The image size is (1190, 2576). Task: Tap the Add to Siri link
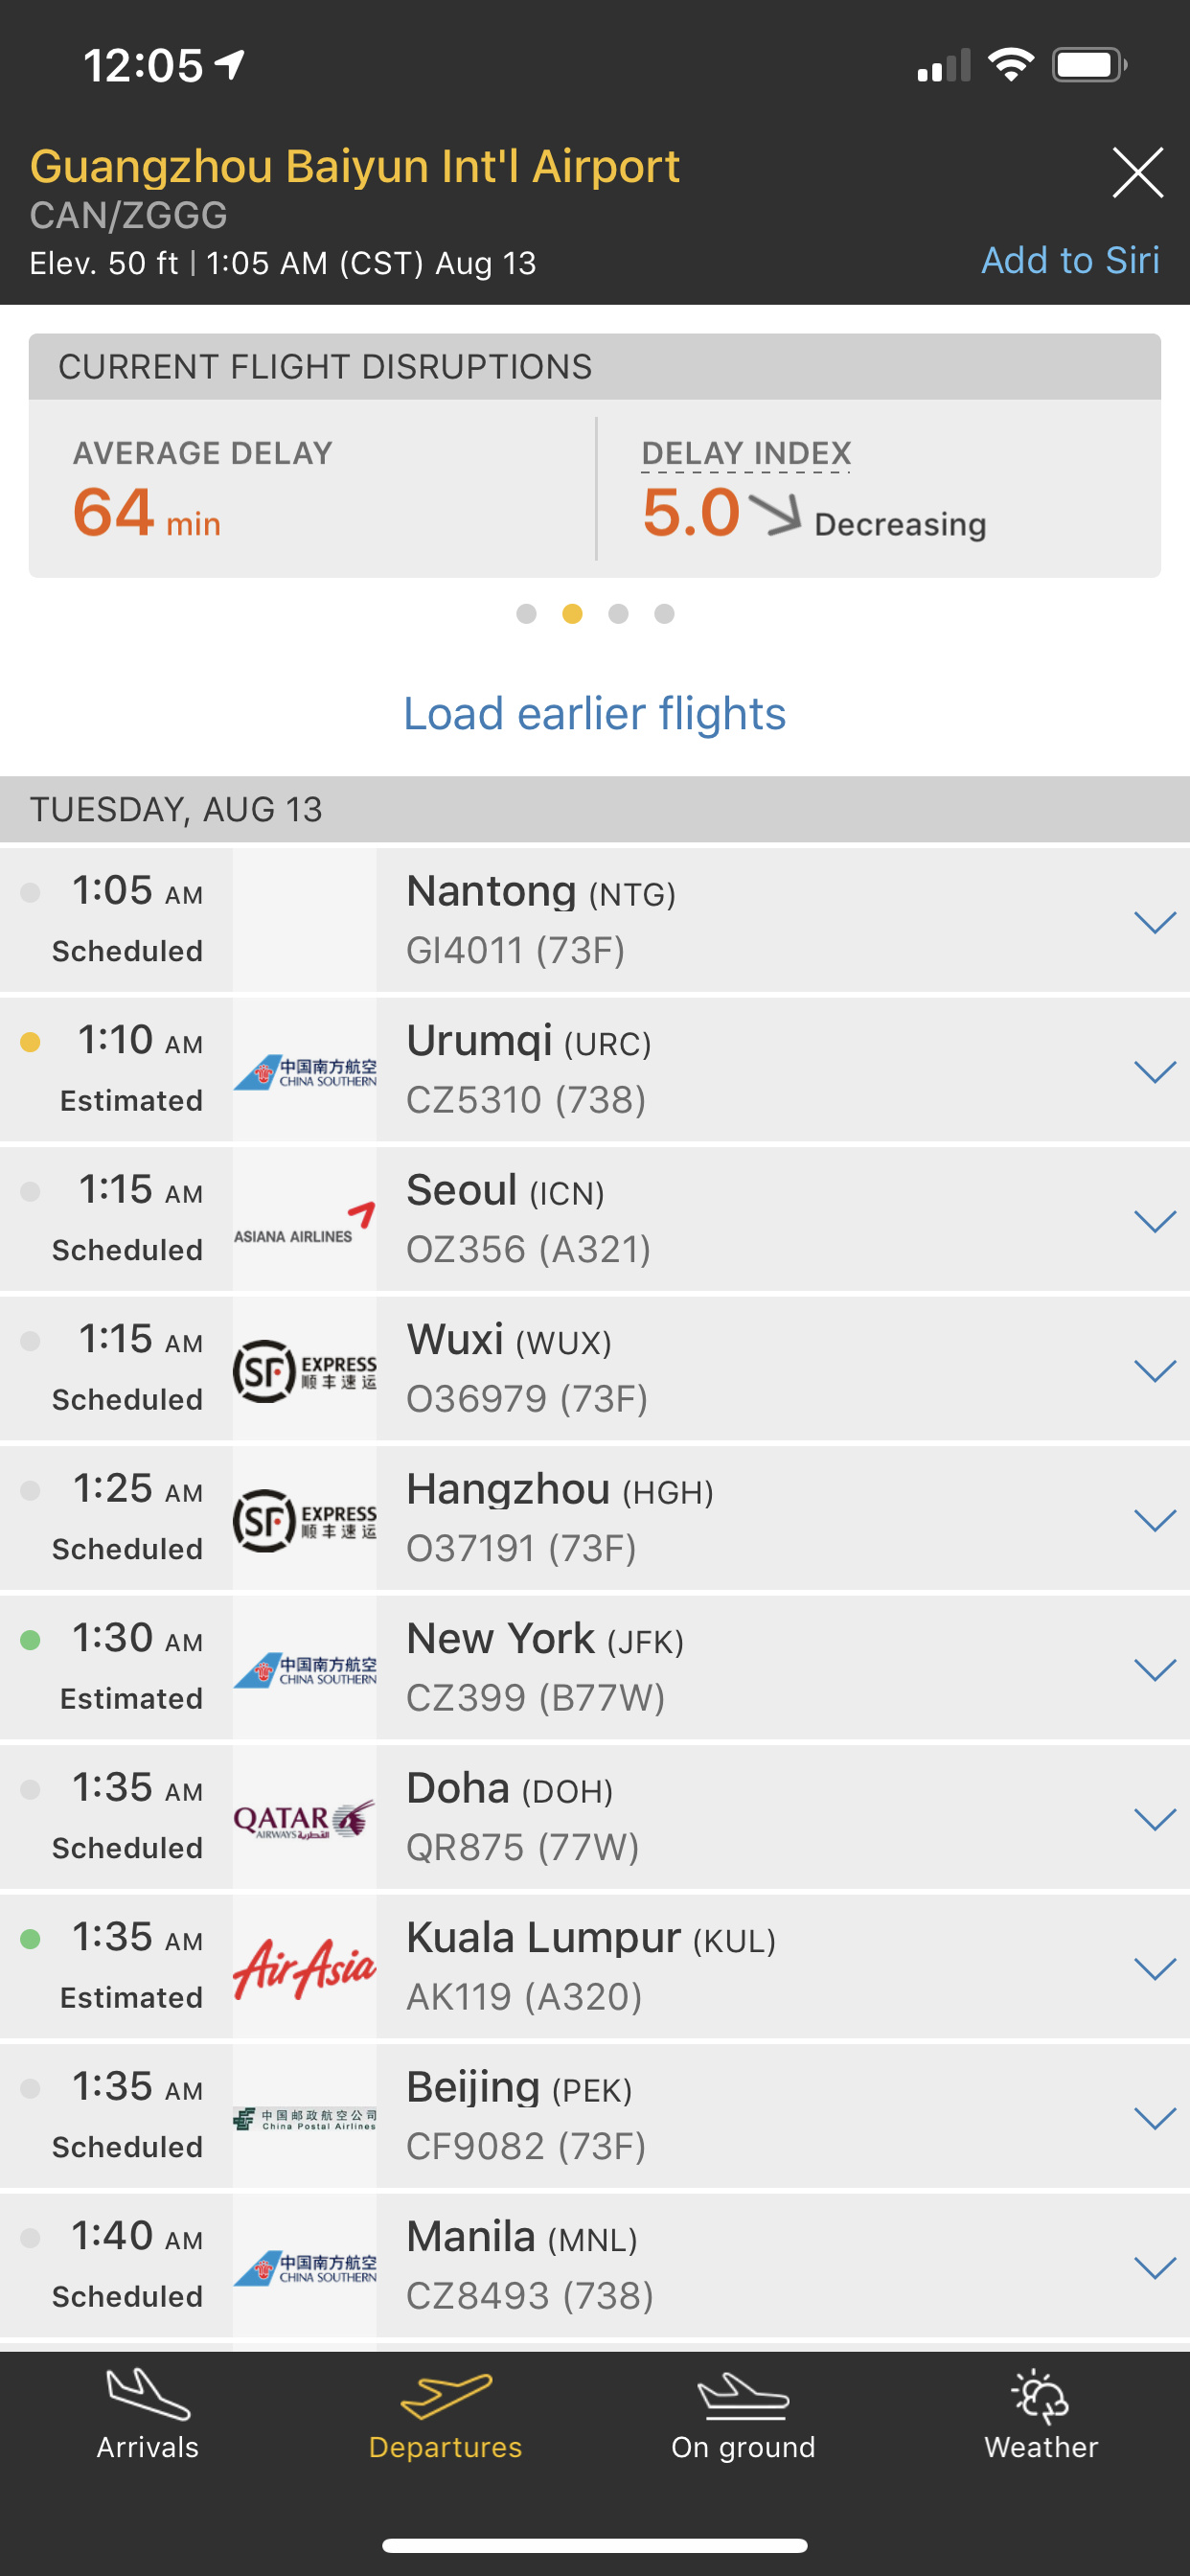pos(1069,260)
